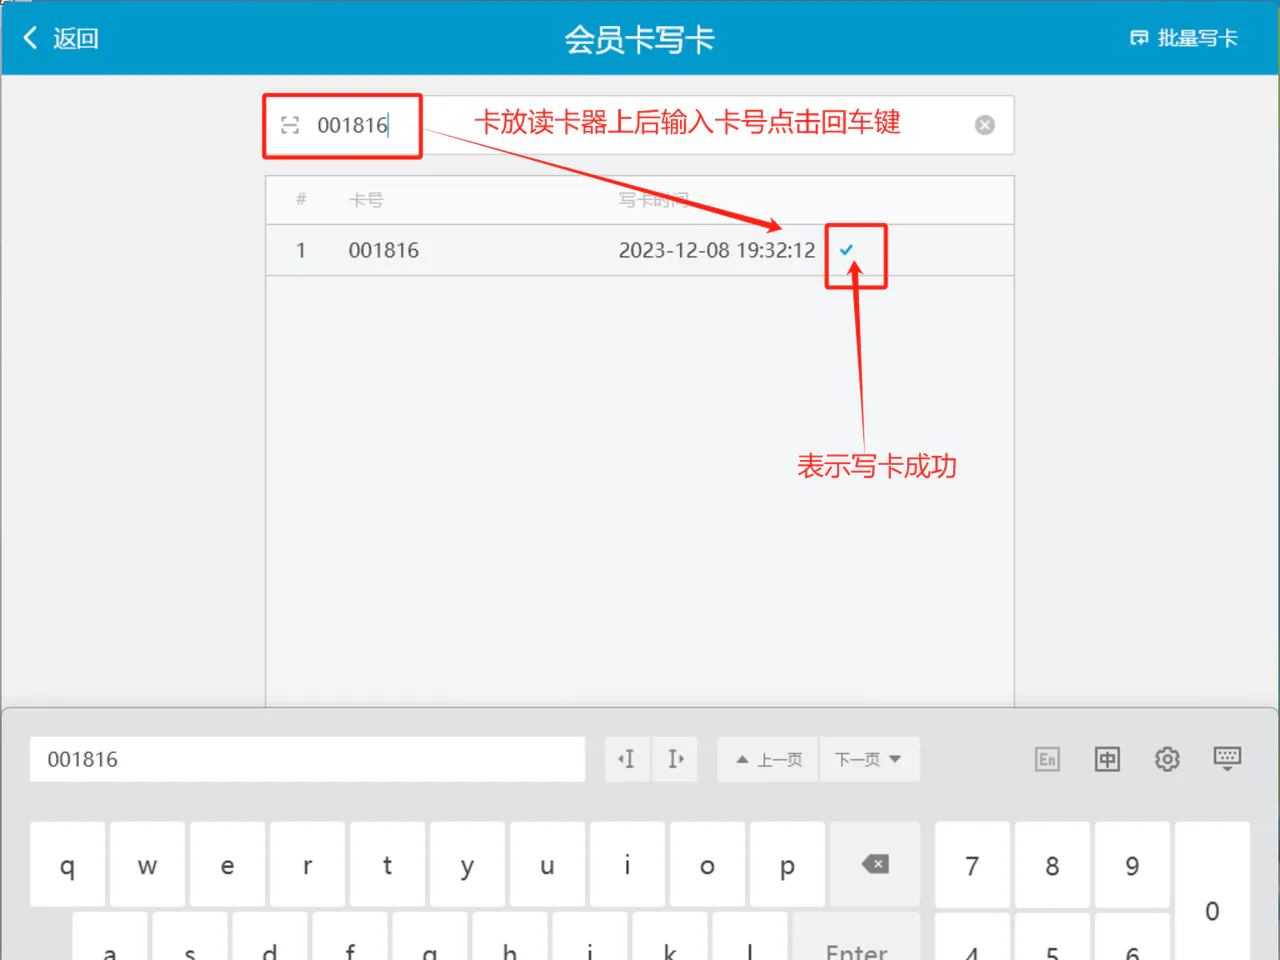The width and height of the screenshot is (1280, 960).
Task: Open 批量写卡 batch write mode
Action: pyautogui.click(x=1184, y=38)
